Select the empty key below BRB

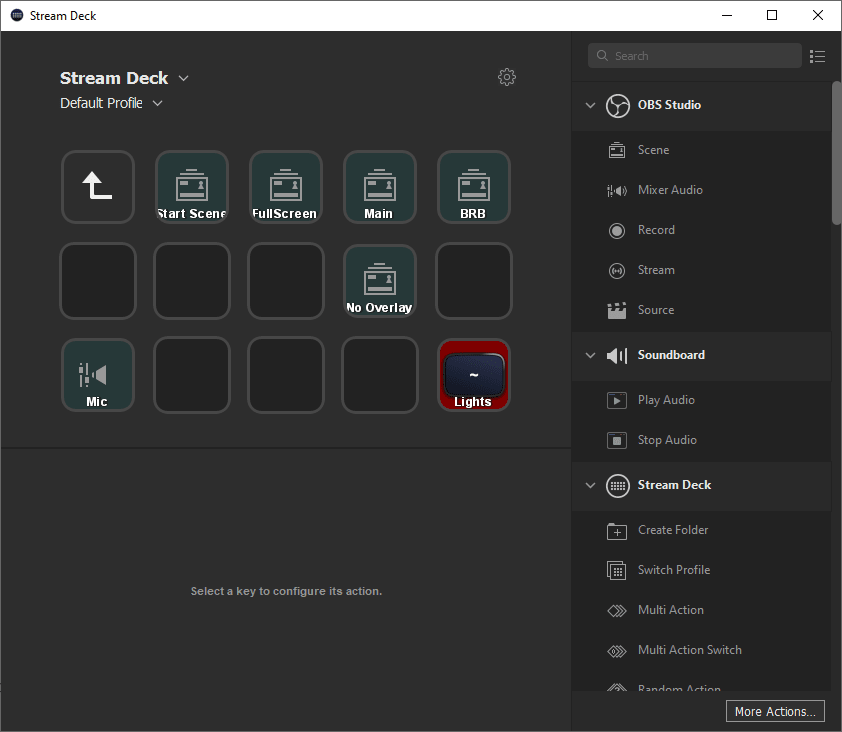point(474,280)
